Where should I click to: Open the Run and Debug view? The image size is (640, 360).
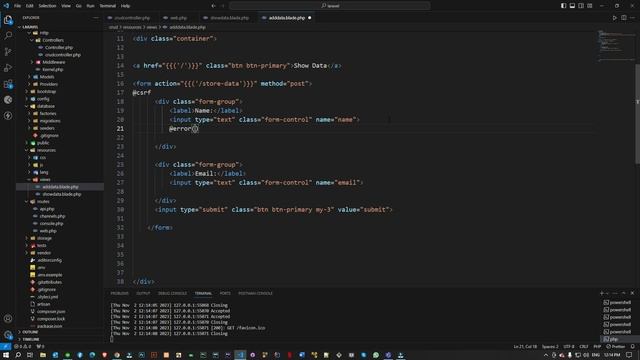[8, 68]
